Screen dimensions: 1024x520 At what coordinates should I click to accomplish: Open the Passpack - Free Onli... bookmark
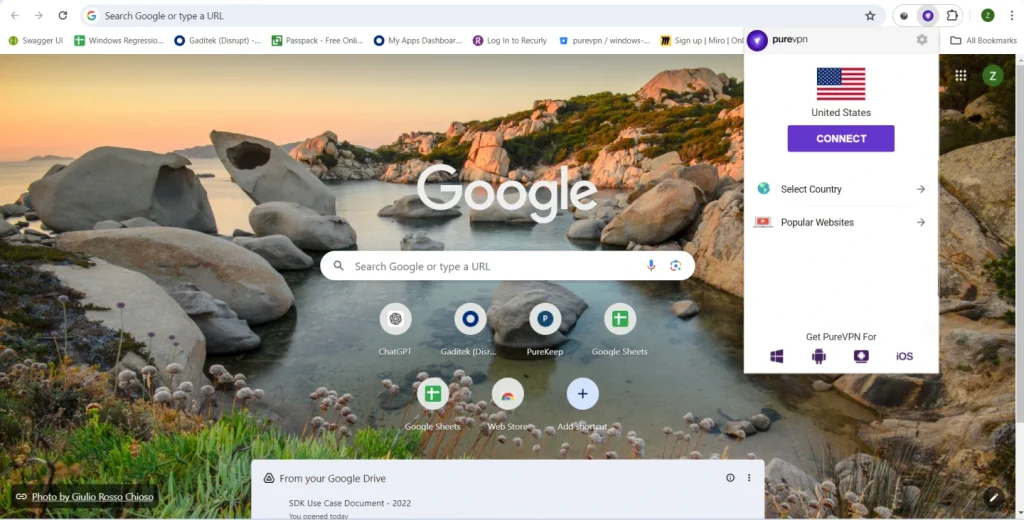[x=317, y=41]
